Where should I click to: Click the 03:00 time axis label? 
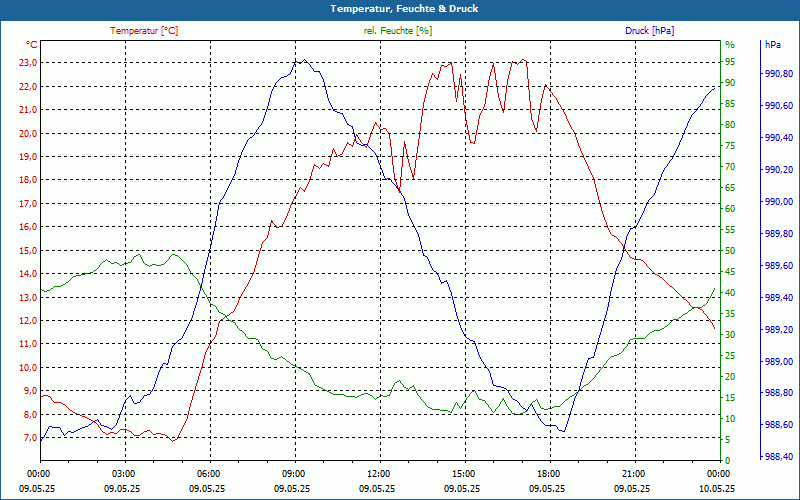click(125, 473)
